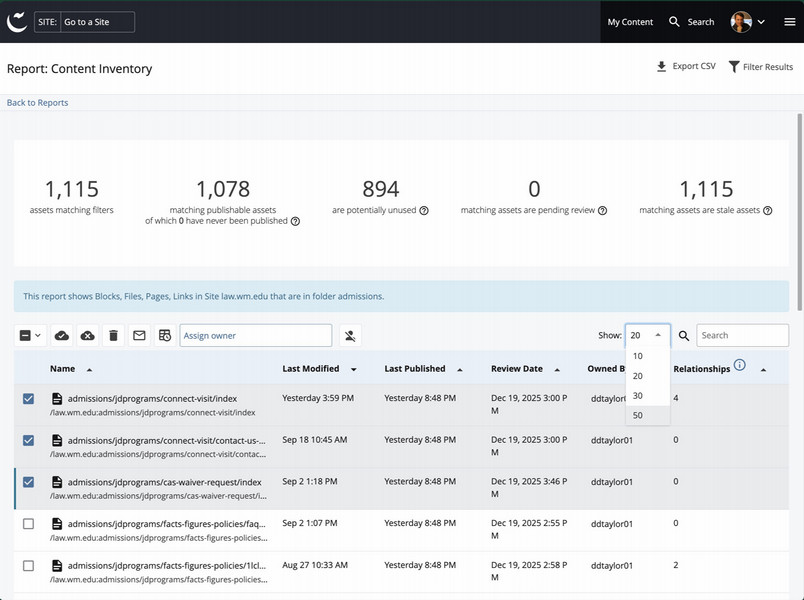
Task: Click the magnifier icon beside Search in header
Action: point(674,22)
